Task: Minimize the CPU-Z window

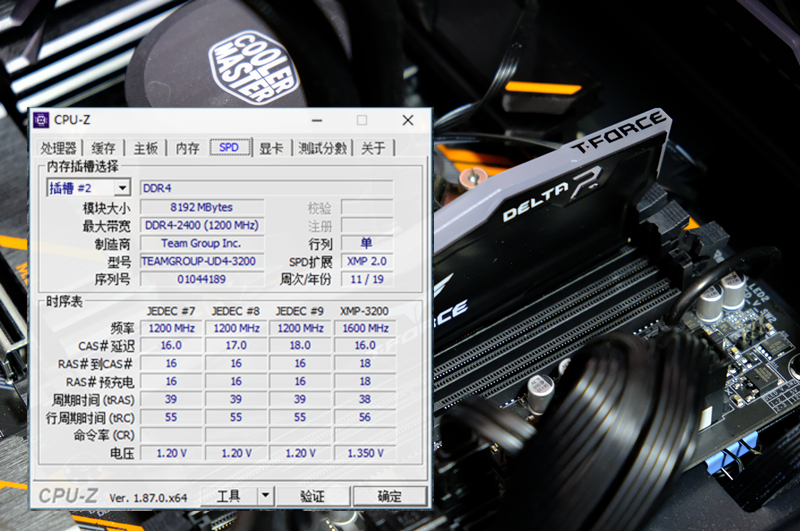Action: click(317, 120)
